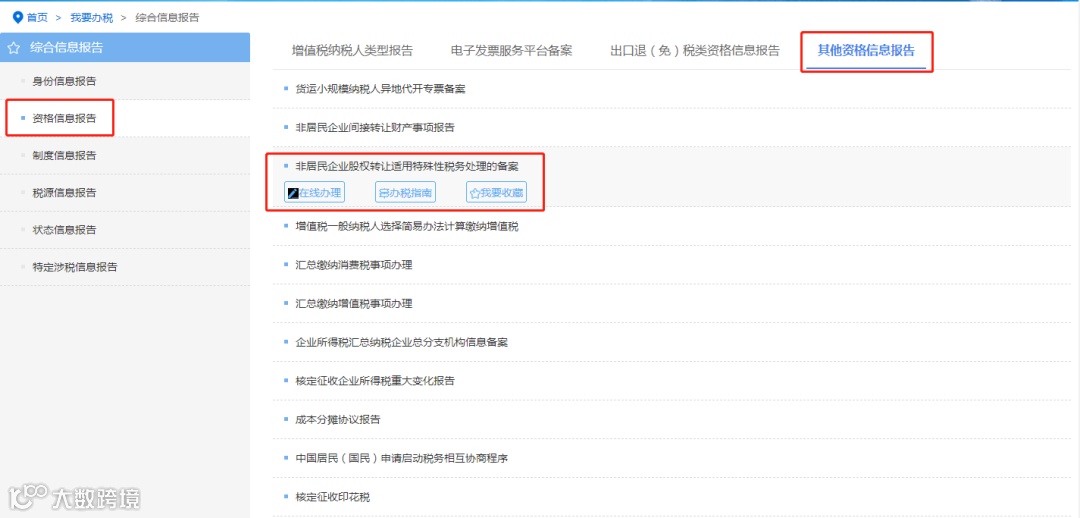Click the 办税指南 button
1080x518 pixels.
coord(406,193)
